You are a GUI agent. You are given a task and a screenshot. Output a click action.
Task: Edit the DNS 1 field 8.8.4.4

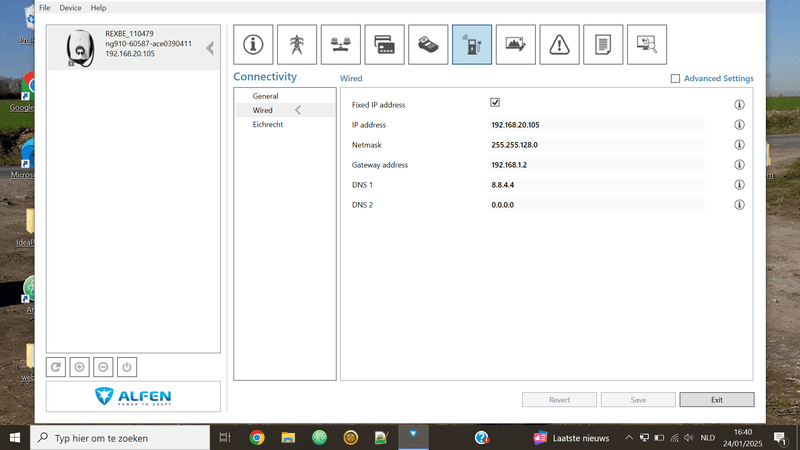click(597, 185)
